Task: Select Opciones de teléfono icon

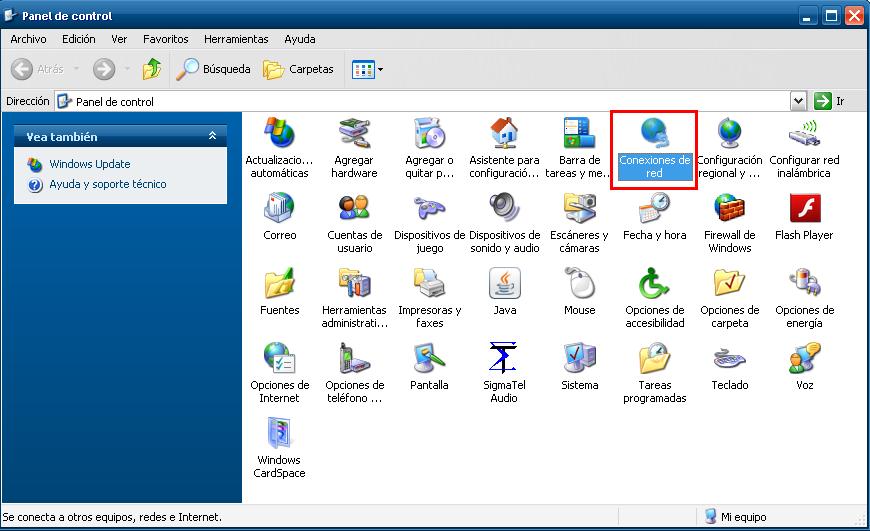Action: (x=355, y=358)
